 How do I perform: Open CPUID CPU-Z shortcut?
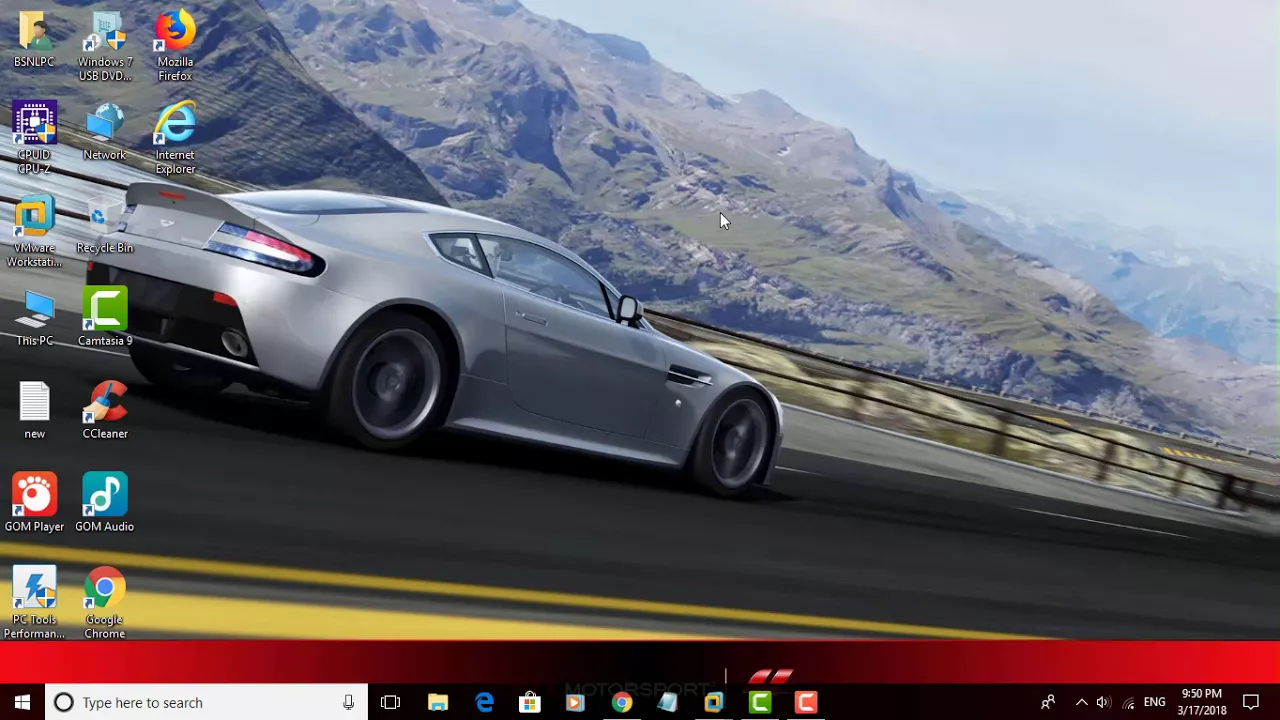34,138
